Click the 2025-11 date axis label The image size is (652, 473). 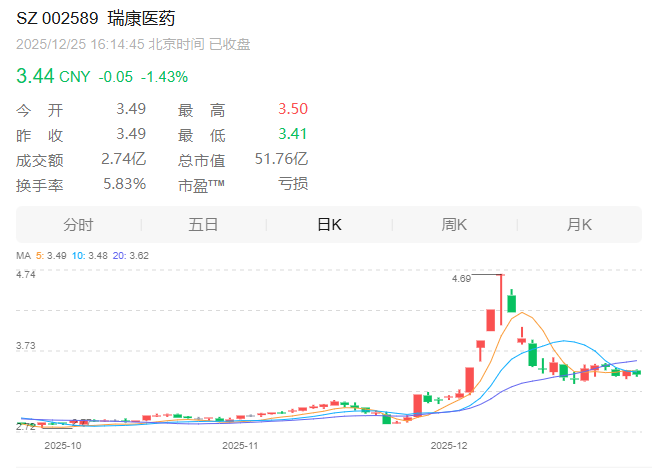(x=240, y=444)
